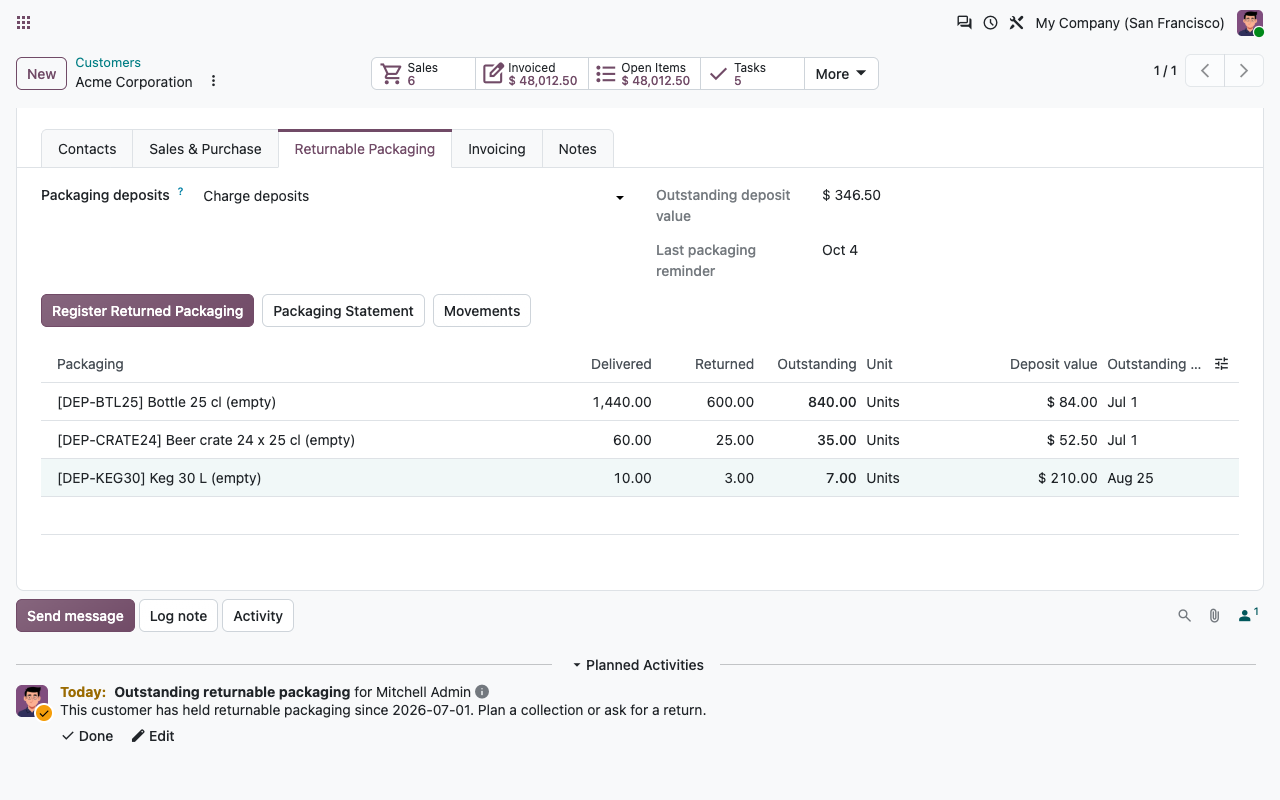This screenshot has width=1280, height=800.
Task: Switch to the Sales & Purchase tab
Action: pos(205,149)
